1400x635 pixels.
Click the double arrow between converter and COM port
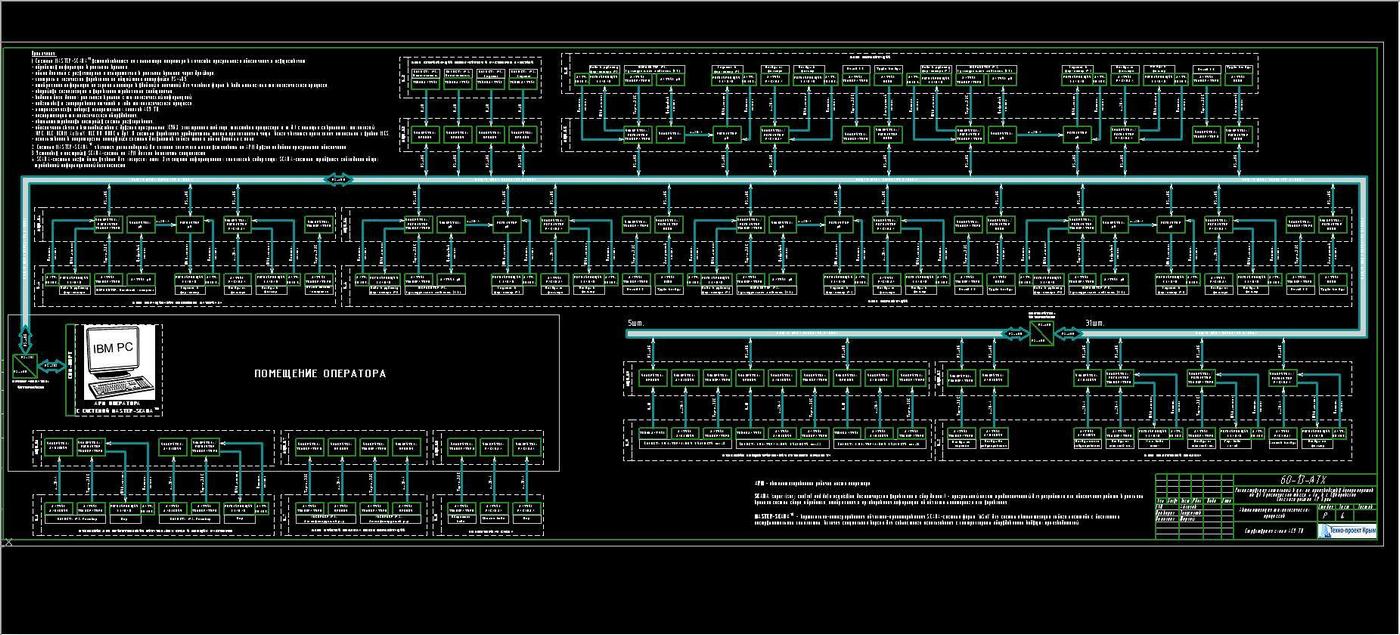50,366
